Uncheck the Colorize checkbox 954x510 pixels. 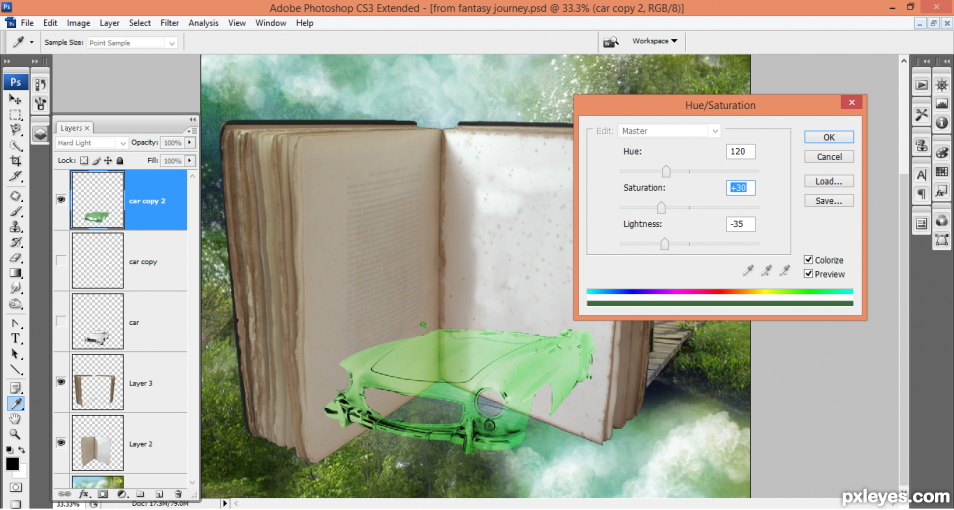tap(809, 259)
